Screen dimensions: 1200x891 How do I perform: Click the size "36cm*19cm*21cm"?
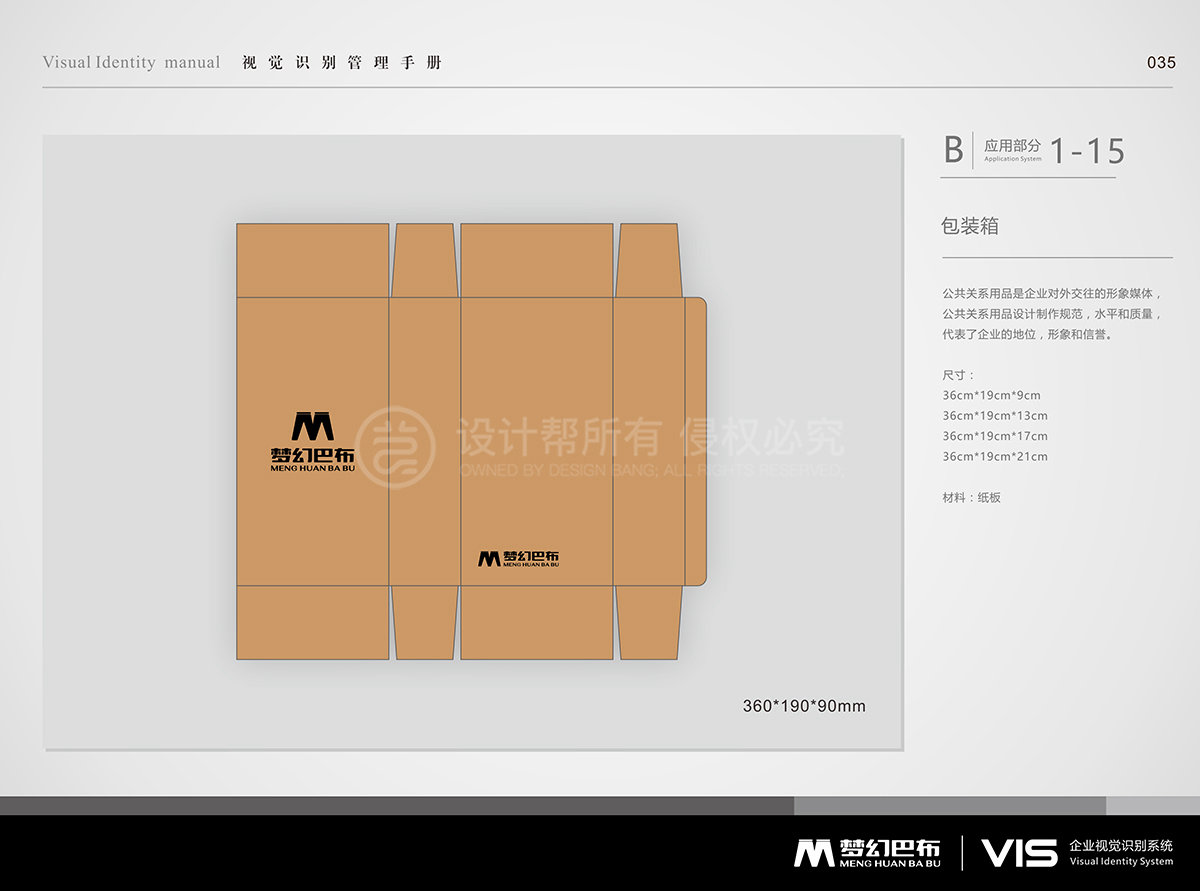click(x=995, y=457)
